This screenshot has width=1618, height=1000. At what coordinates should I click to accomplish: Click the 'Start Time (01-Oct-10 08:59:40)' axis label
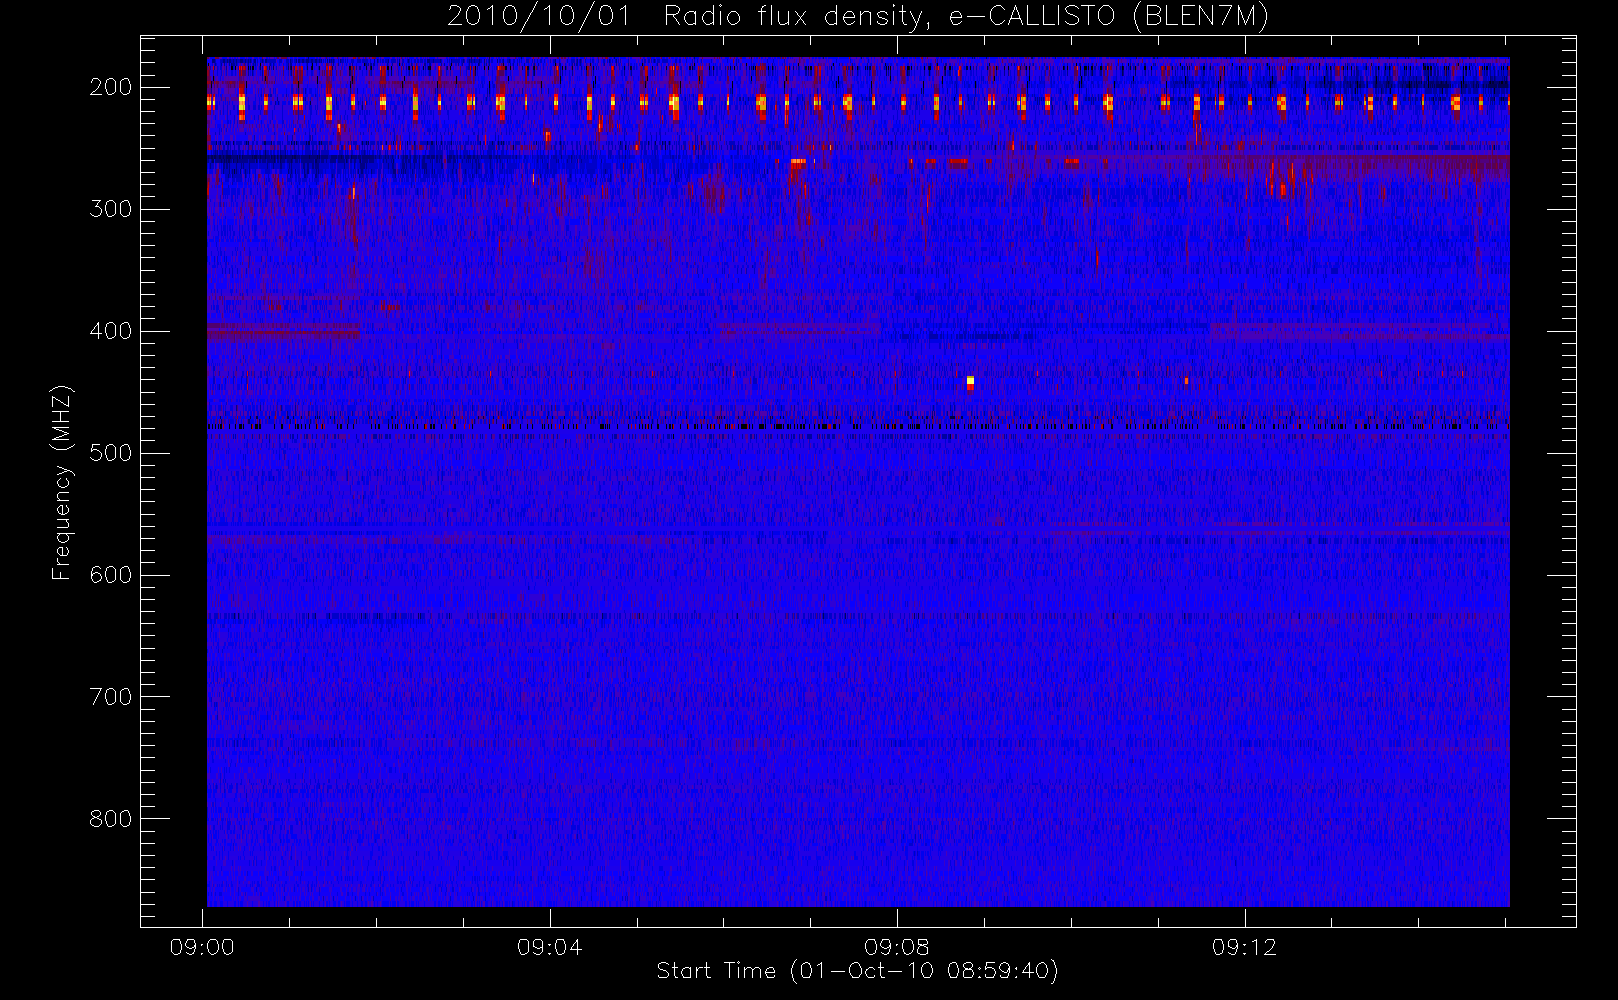(857, 971)
